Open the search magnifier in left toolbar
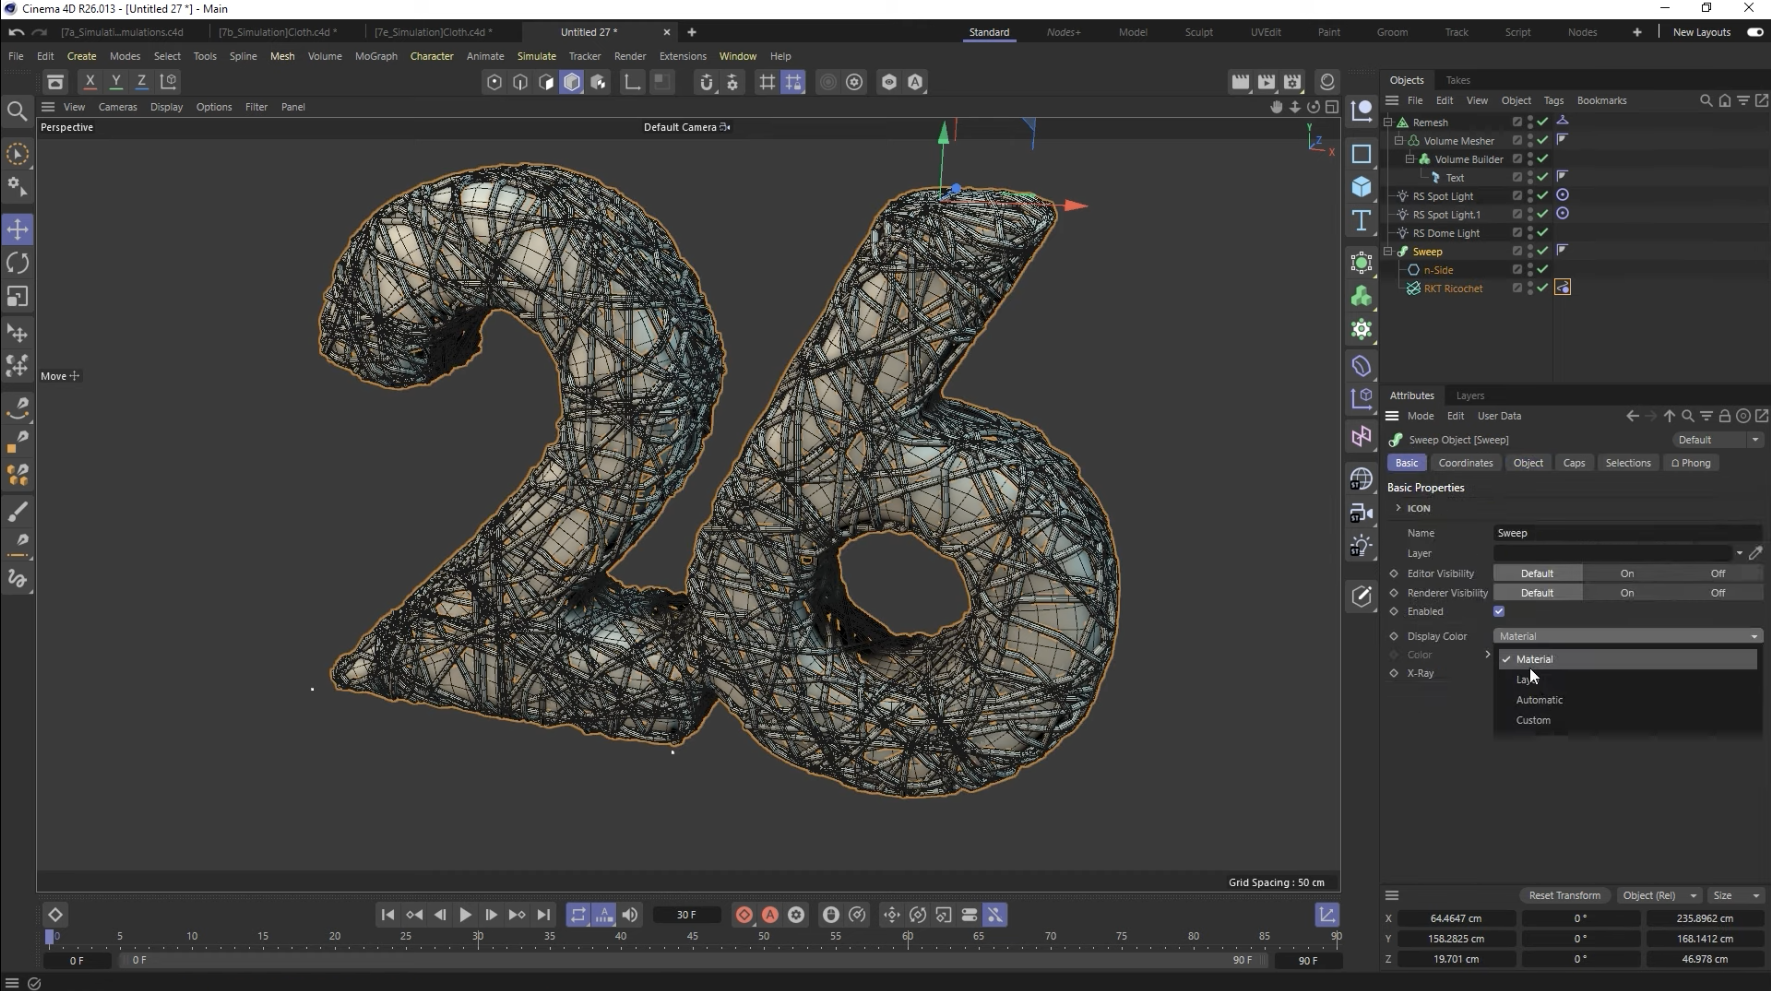 click(x=17, y=111)
